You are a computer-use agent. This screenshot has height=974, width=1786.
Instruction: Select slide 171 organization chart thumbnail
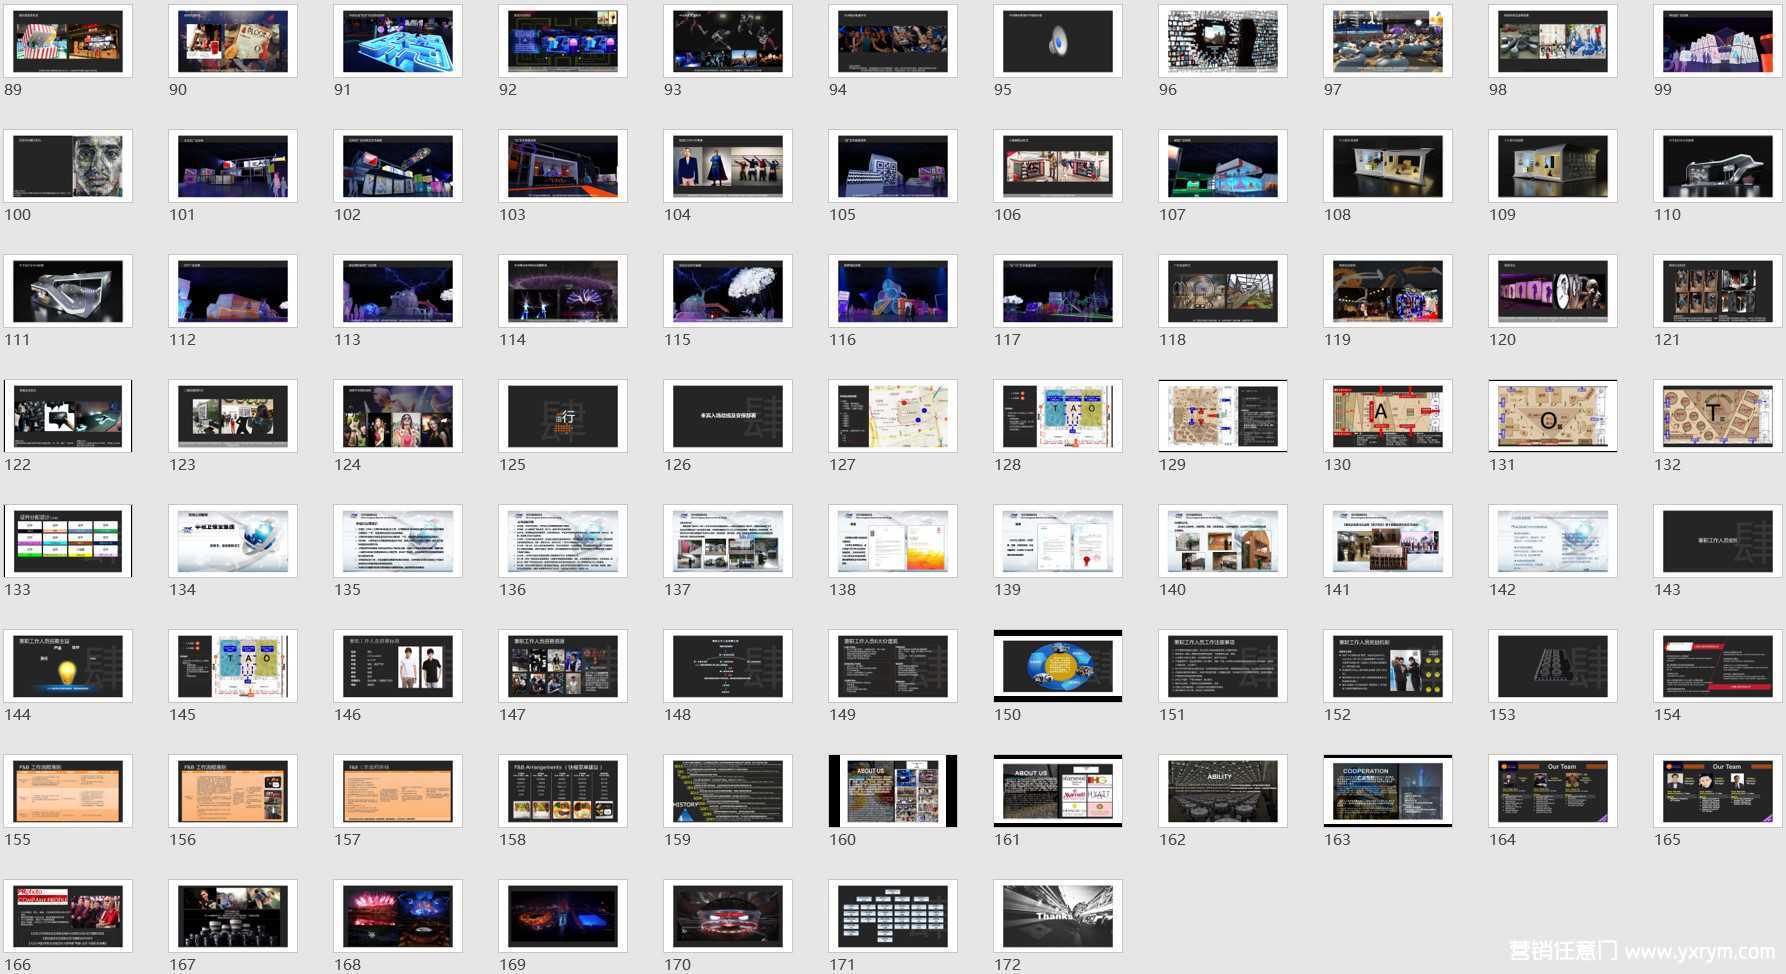pos(892,916)
